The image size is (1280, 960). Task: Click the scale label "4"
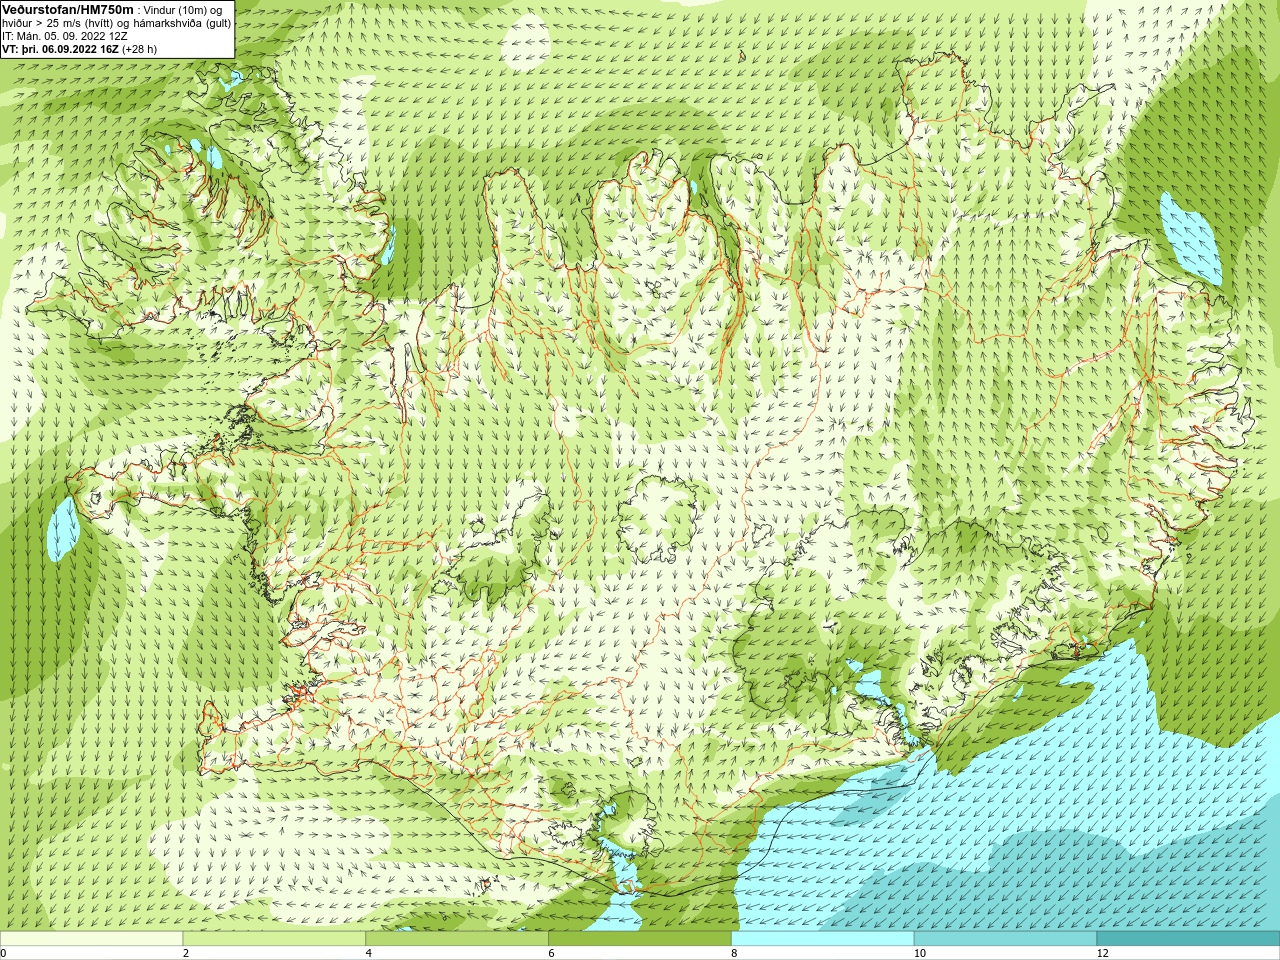coord(369,953)
